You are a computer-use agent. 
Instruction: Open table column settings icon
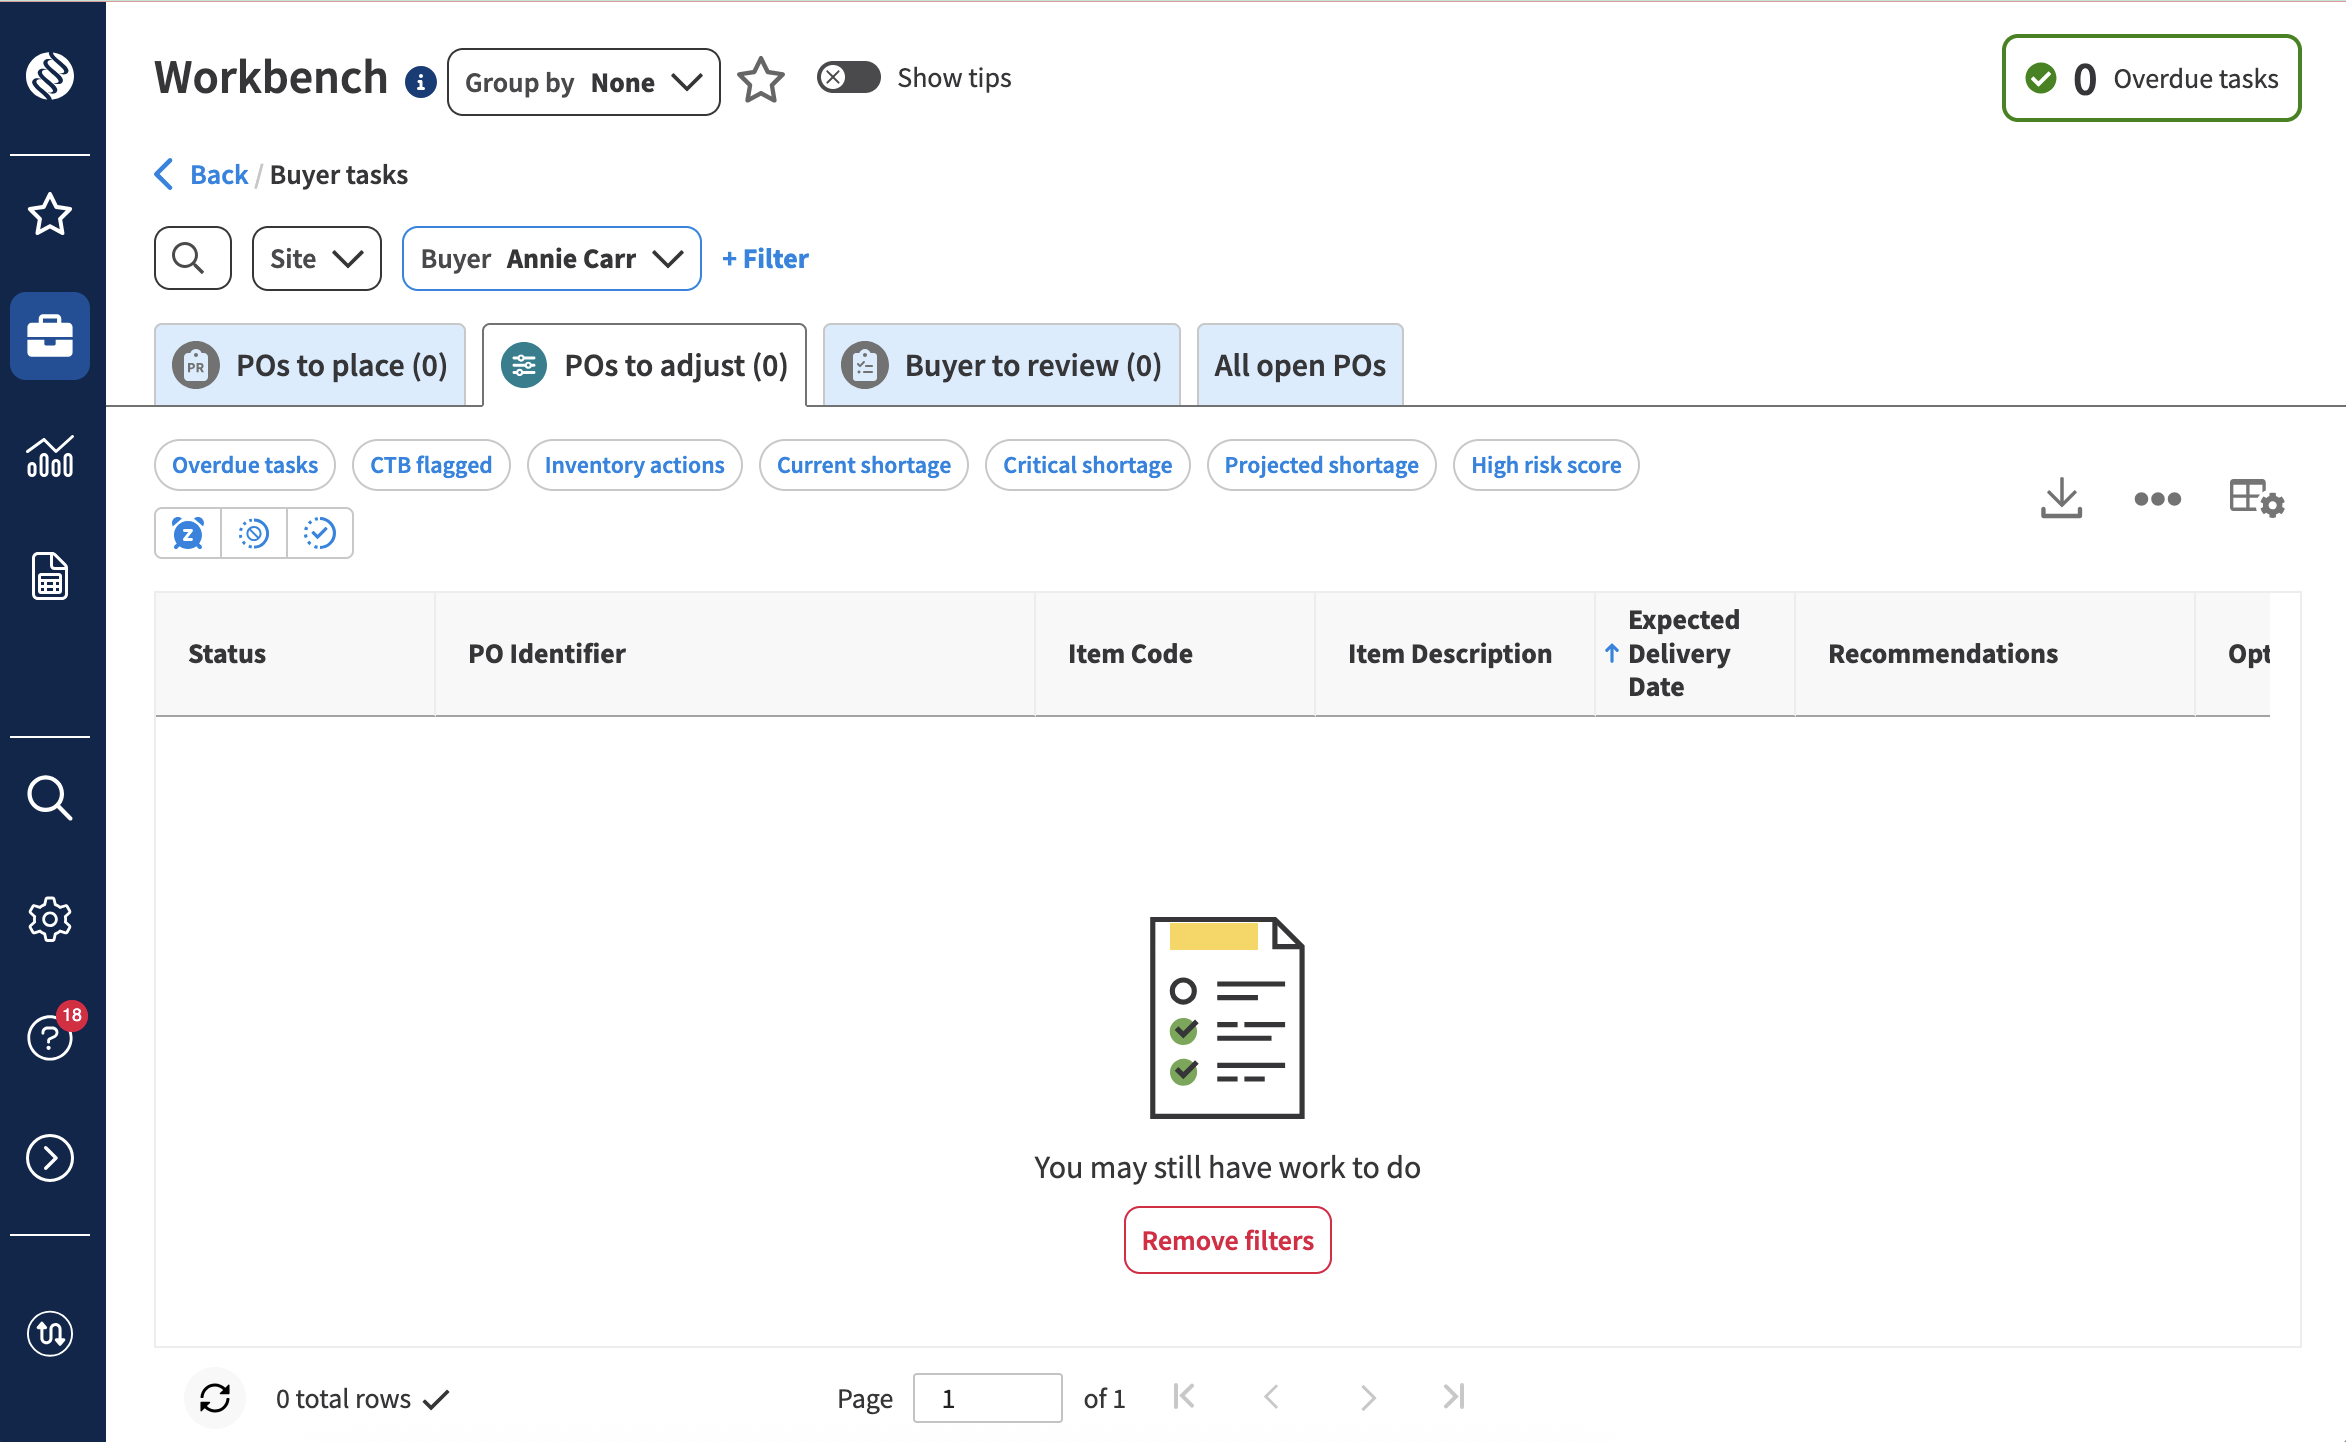[2257, 498]
